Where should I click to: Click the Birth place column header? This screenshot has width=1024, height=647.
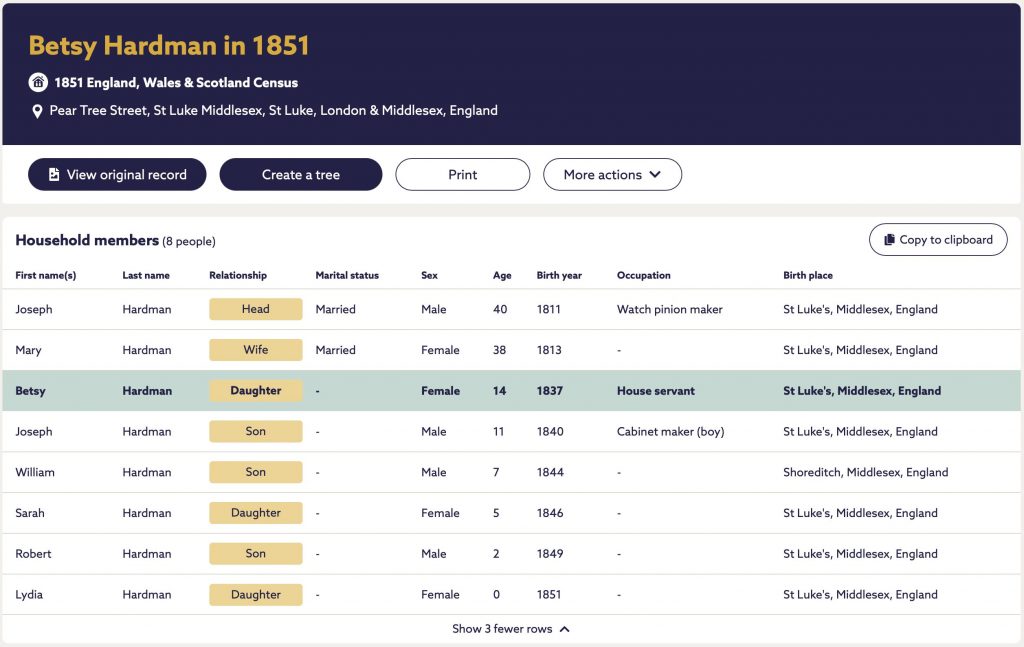tap(808, 276)
